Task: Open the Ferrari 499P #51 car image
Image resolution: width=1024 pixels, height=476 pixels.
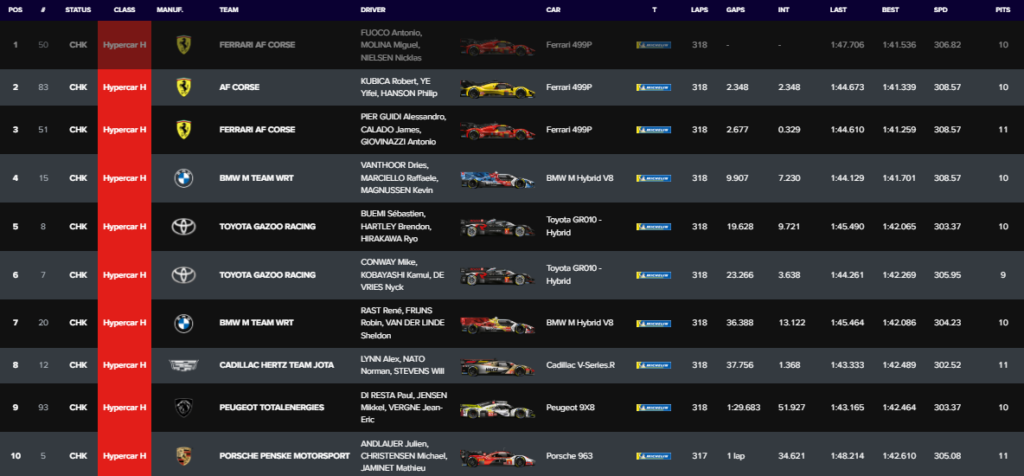Action: point(498,131)
